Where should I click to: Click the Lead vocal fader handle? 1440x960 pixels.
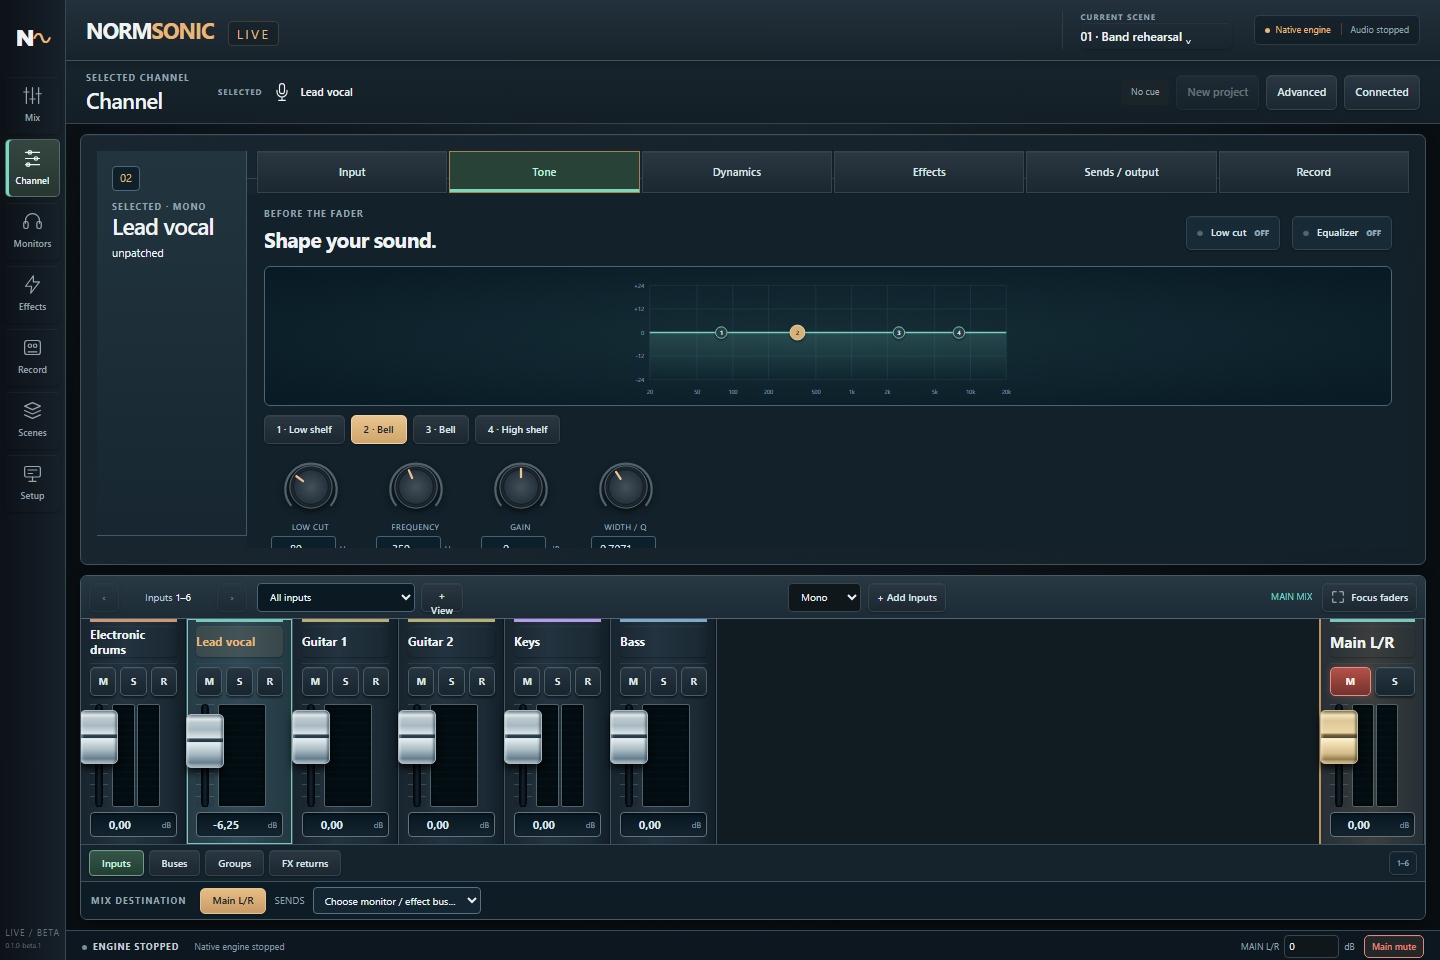point(205,741)
